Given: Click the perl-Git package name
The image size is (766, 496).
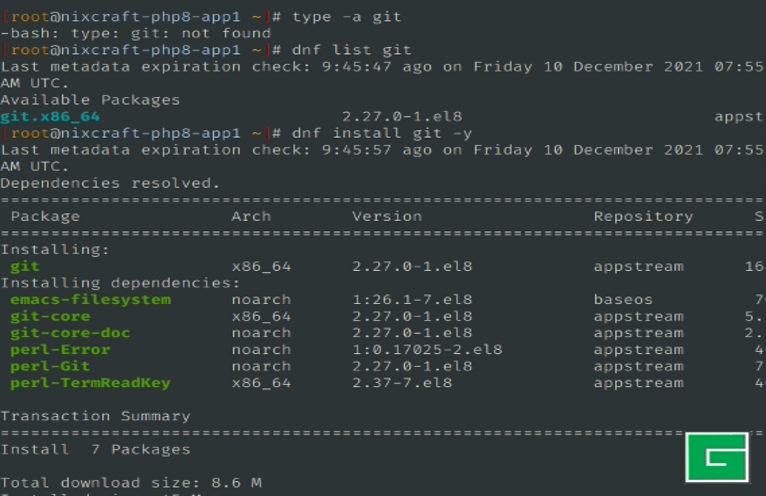Looking at the screenshot, I should click(x=50, y=366).
